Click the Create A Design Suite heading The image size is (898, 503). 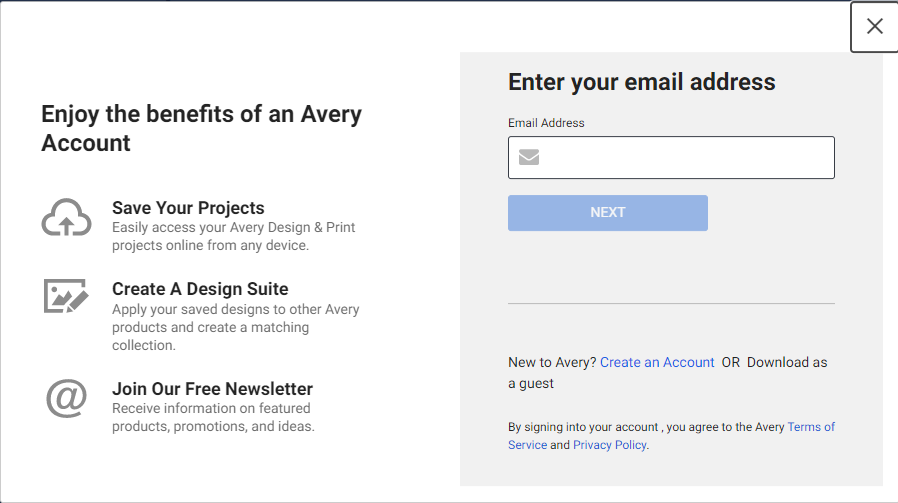(x=200, y=289)
